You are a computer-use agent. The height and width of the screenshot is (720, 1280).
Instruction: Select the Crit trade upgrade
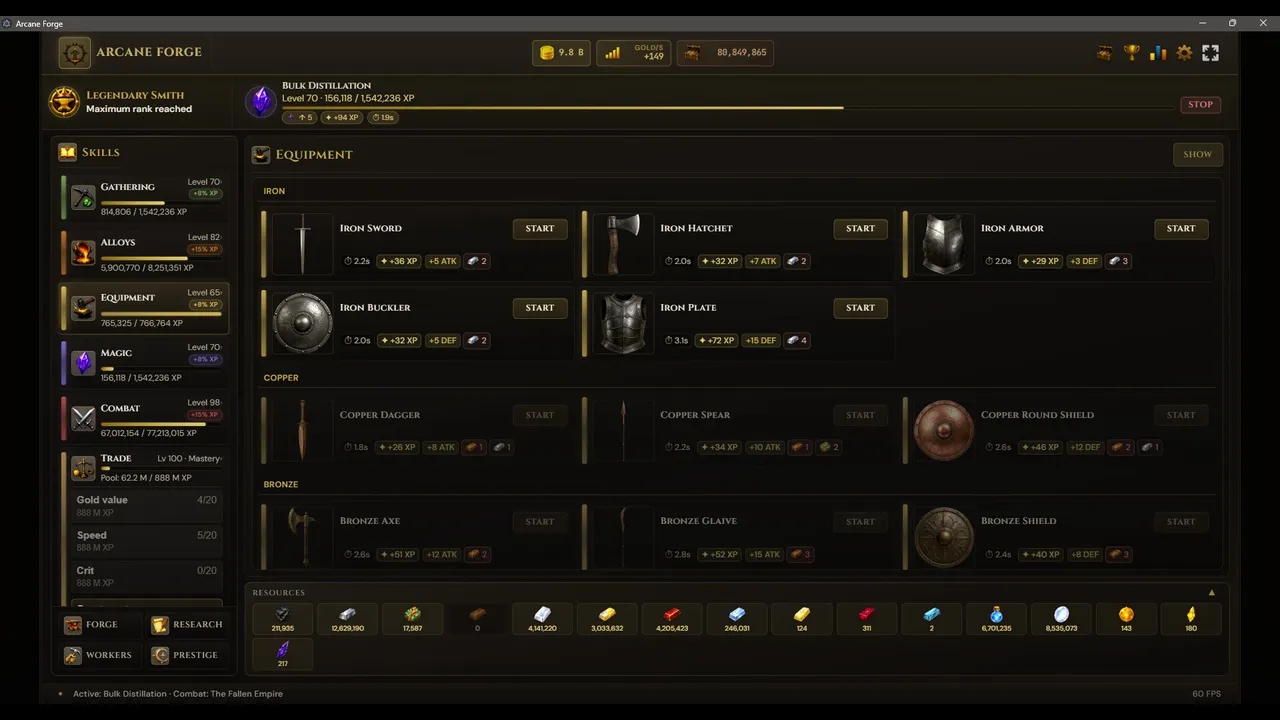[x=146, y=576]
